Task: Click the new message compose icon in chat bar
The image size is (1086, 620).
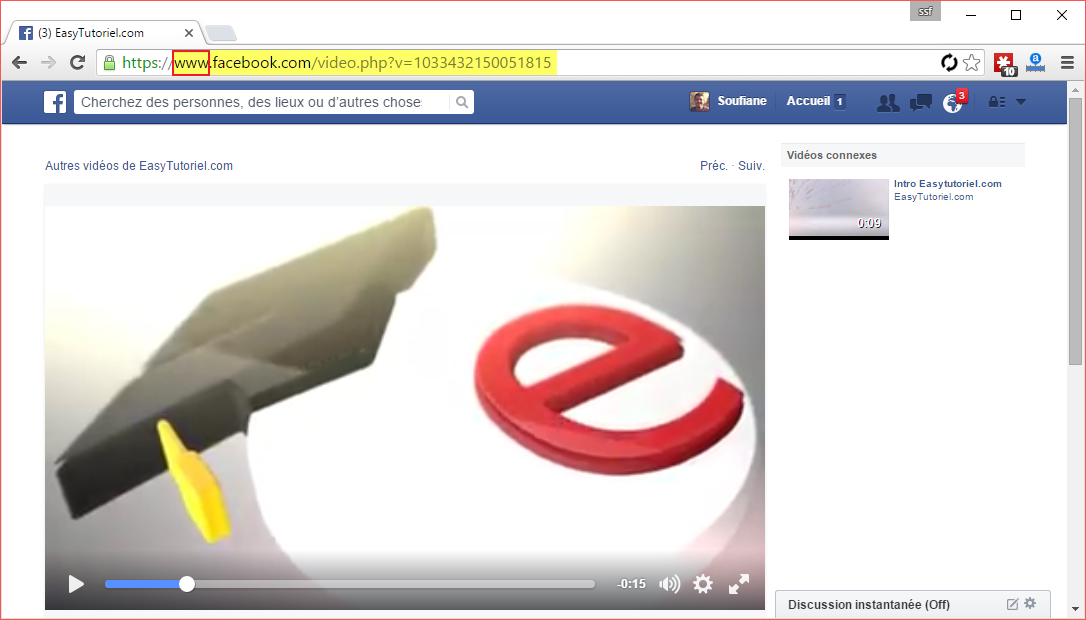Action: coord(1013,604)
